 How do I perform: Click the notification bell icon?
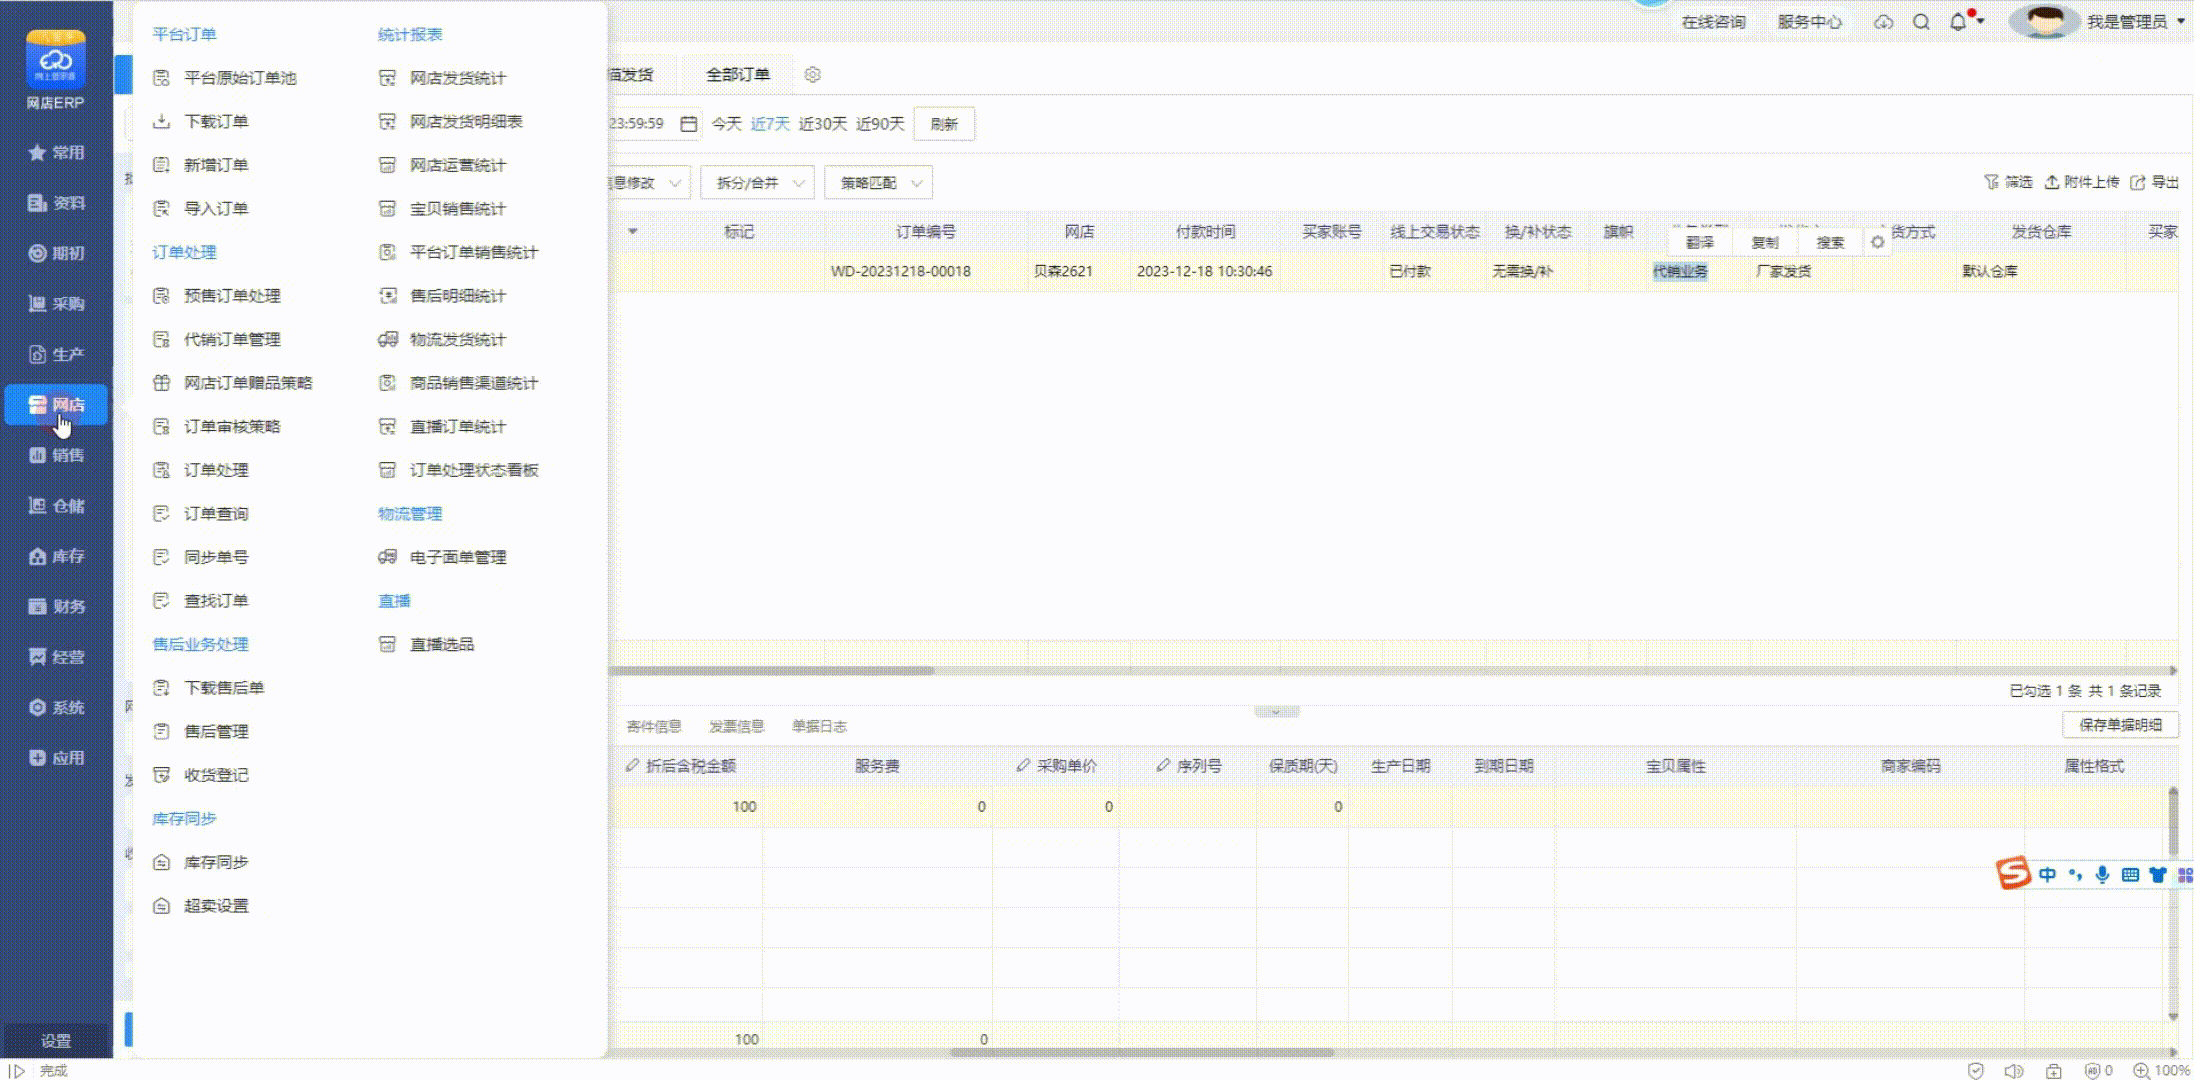click(1957, 22)
